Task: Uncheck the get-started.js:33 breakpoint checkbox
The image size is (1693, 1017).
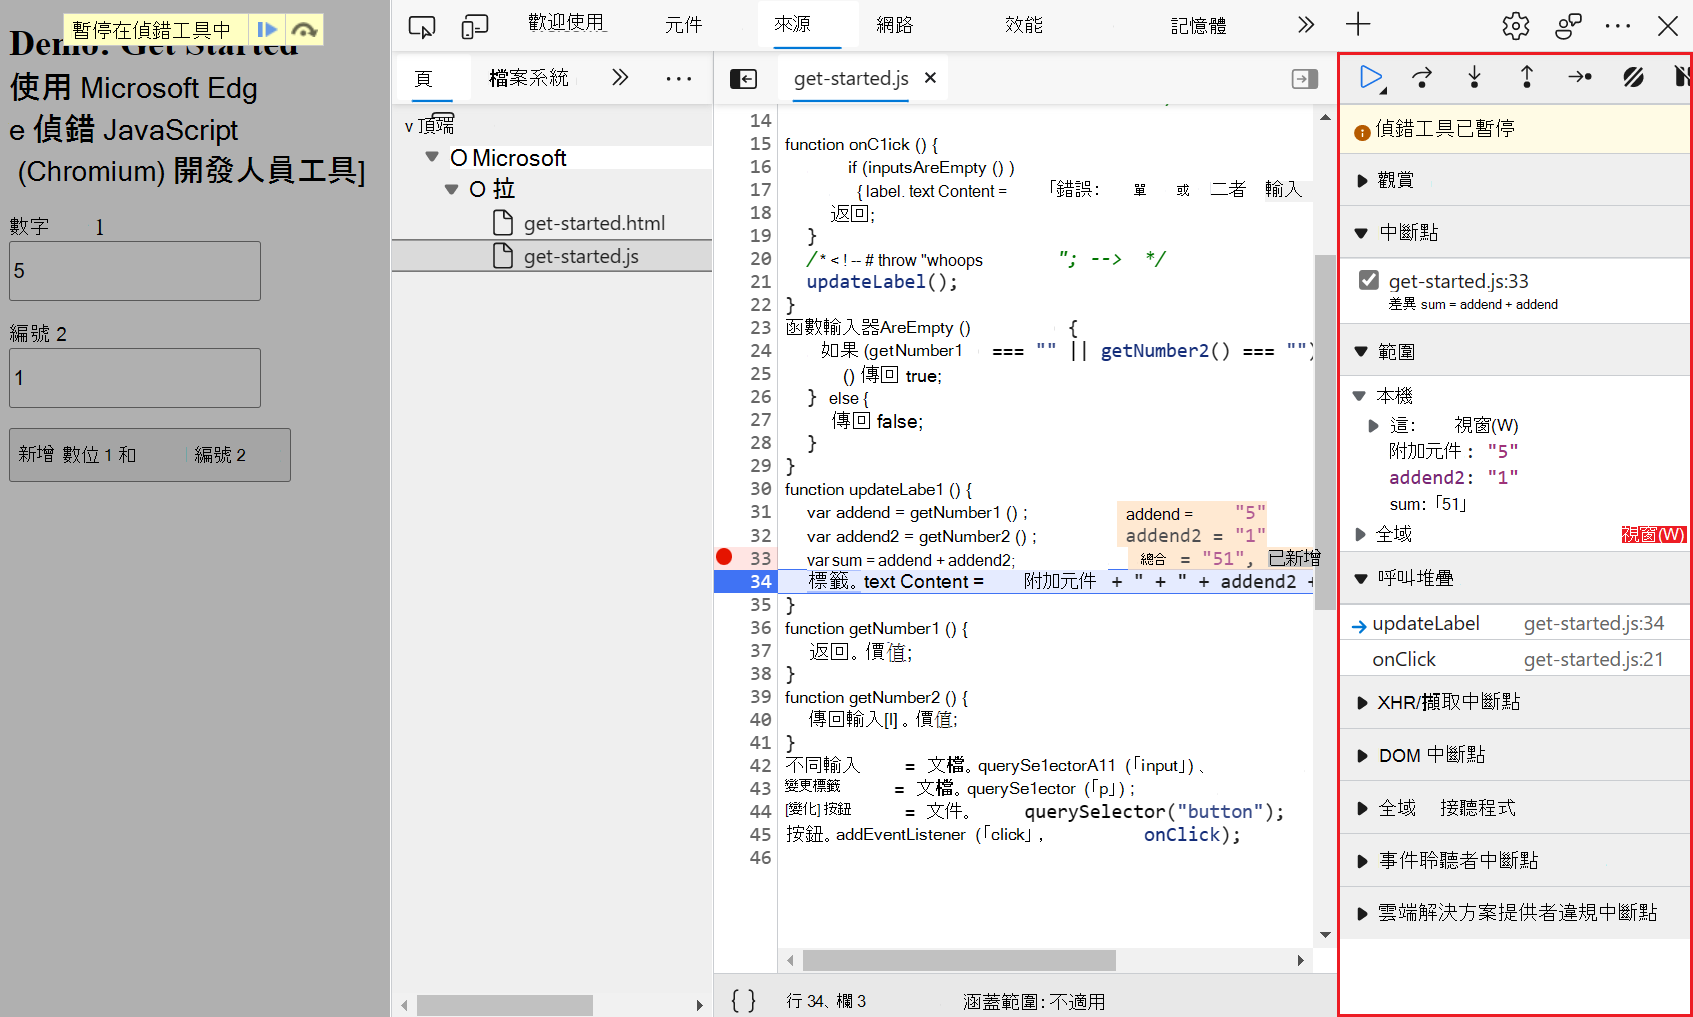Action: 1369,280
